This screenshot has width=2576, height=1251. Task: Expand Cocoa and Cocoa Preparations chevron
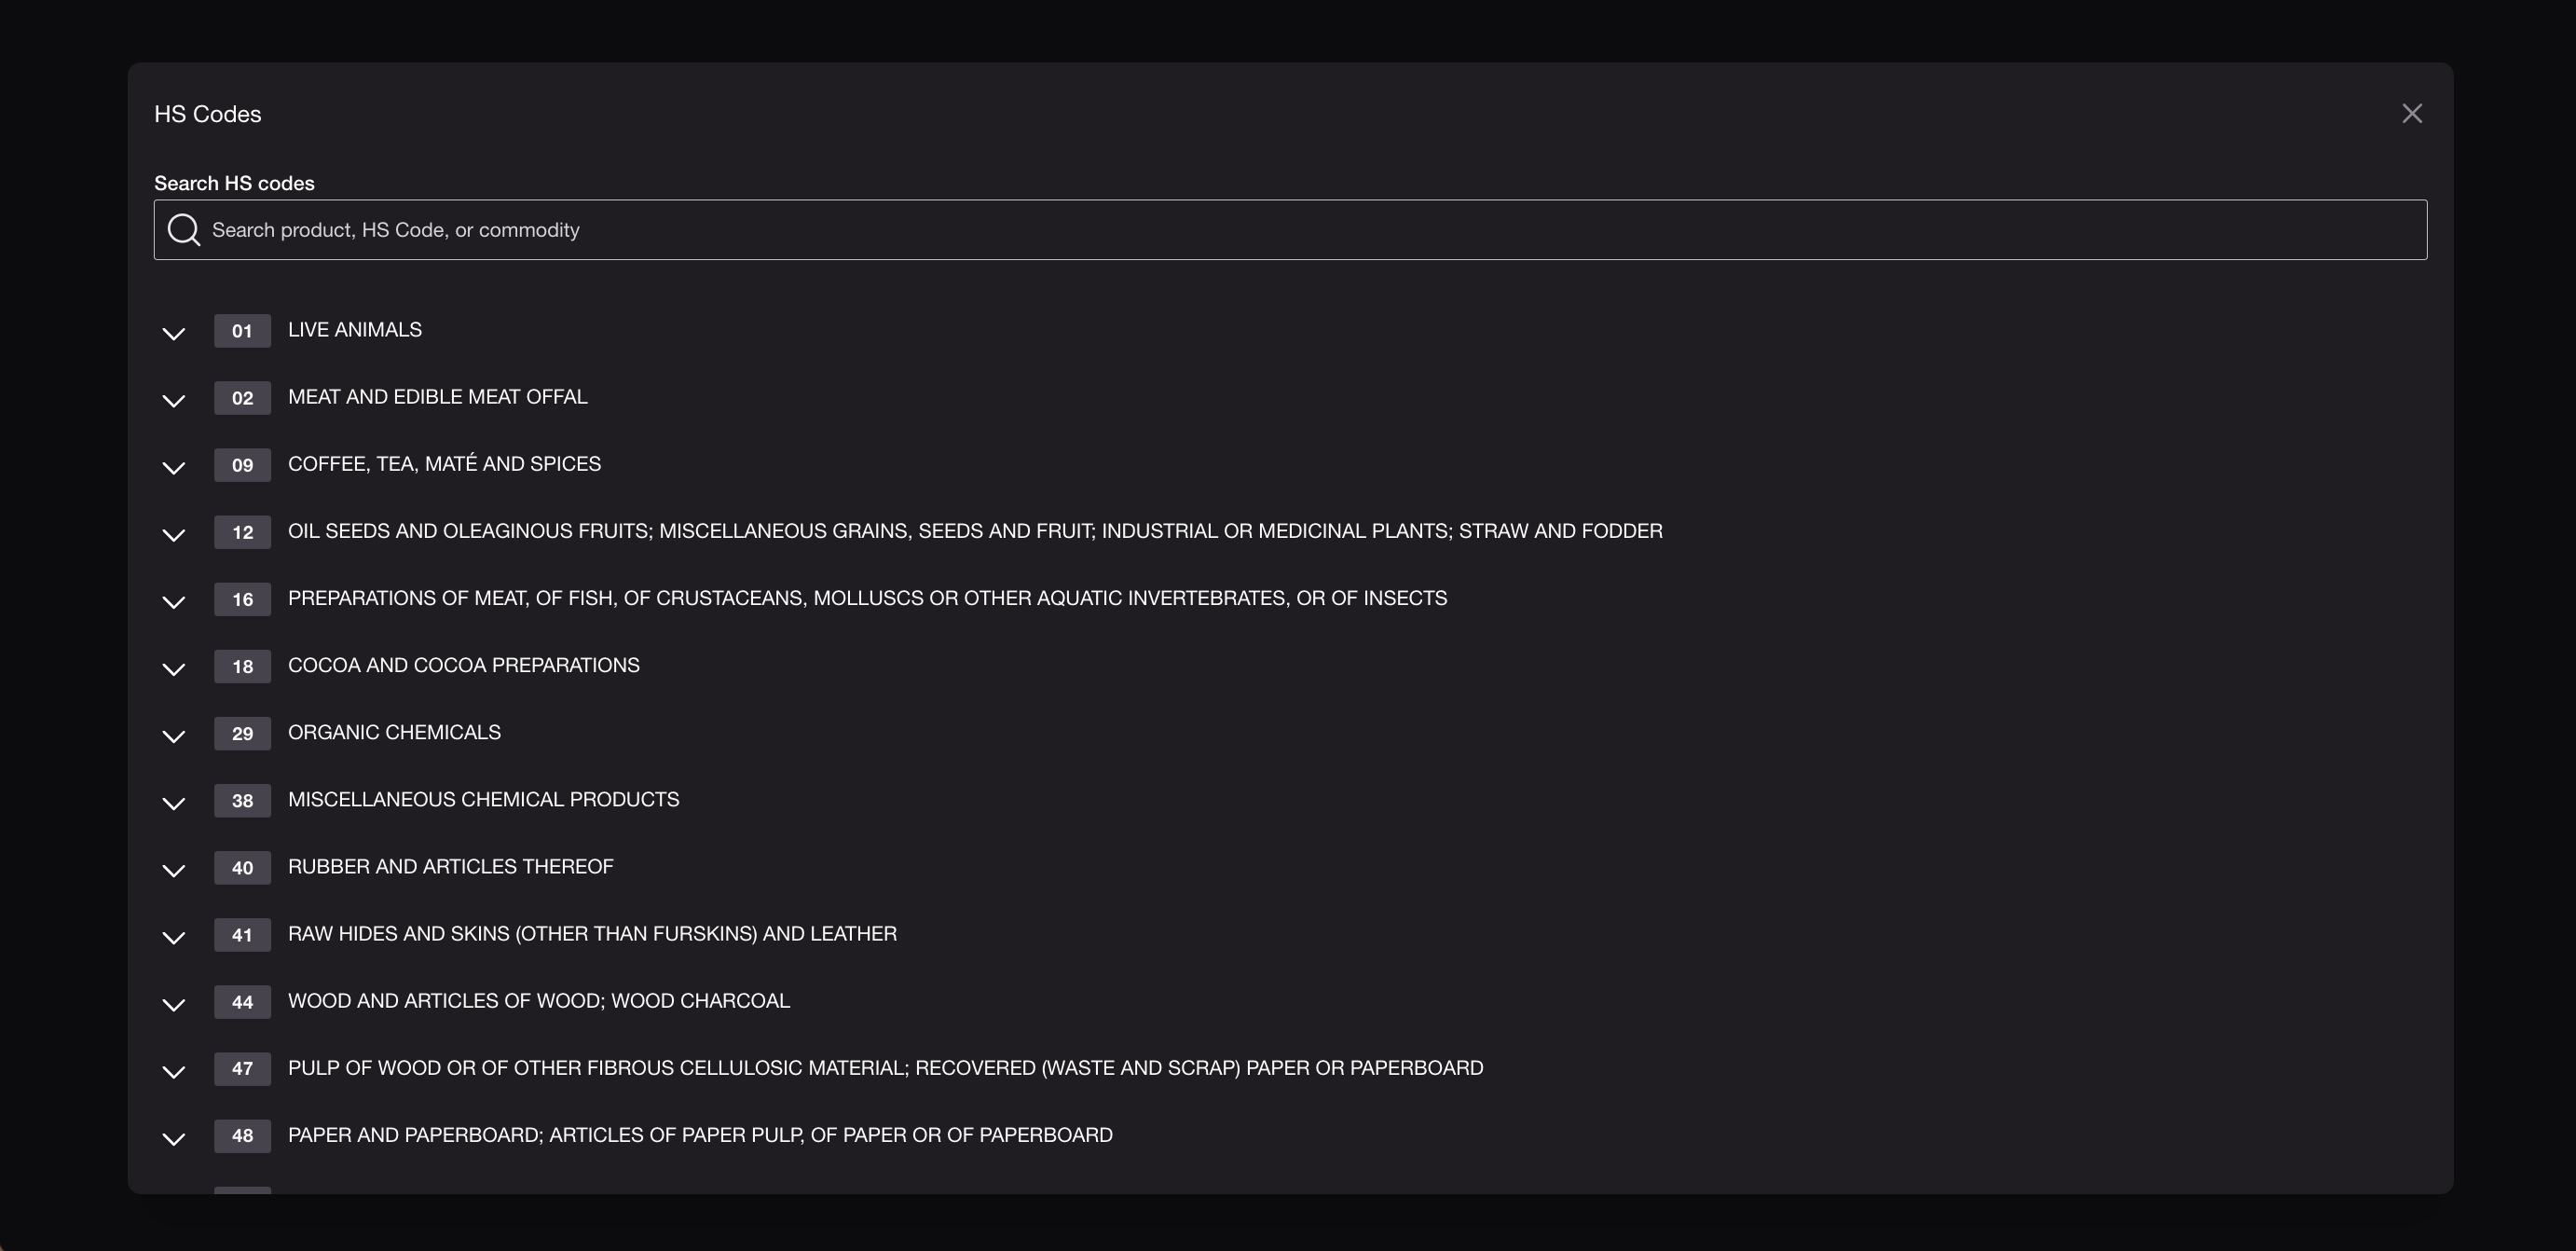click(174, 668)
